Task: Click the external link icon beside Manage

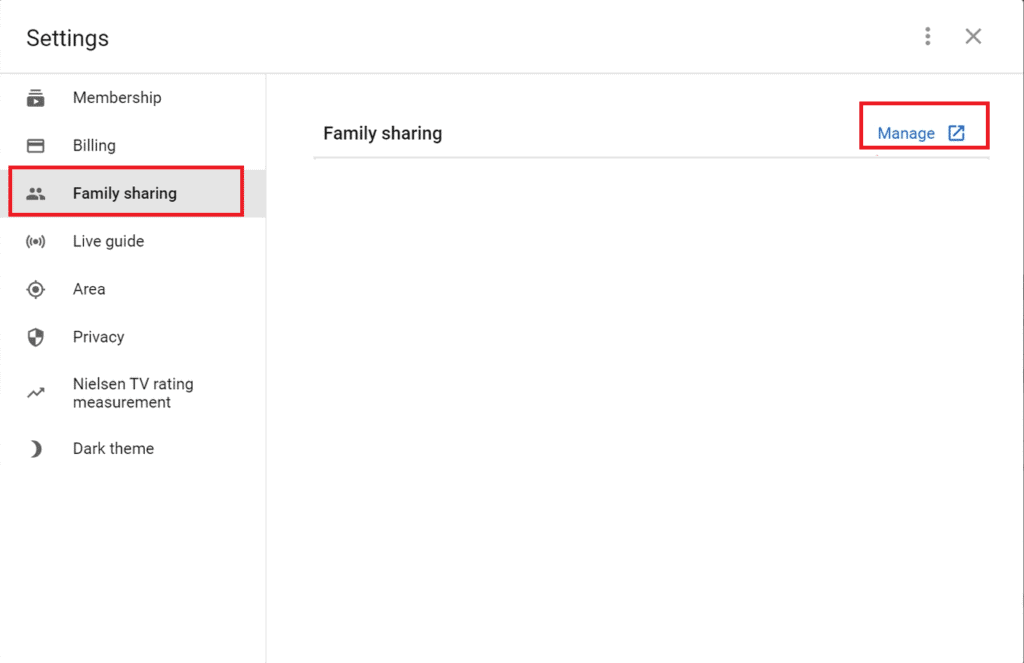Action: (x=958, y=132)
